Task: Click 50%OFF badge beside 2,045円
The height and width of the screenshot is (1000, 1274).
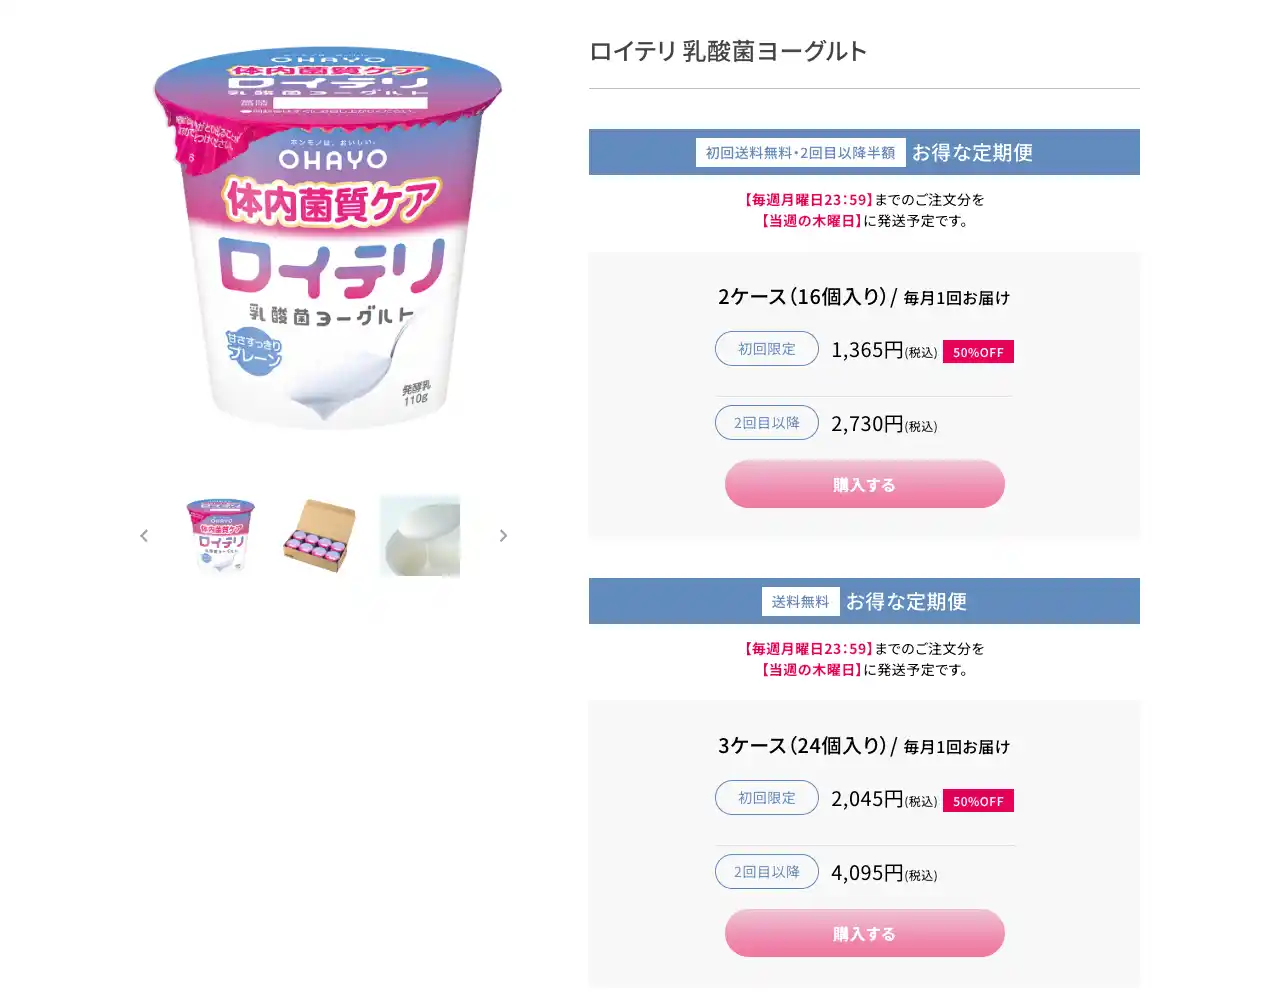Action: pyautogui.click(x=978, y=801)
